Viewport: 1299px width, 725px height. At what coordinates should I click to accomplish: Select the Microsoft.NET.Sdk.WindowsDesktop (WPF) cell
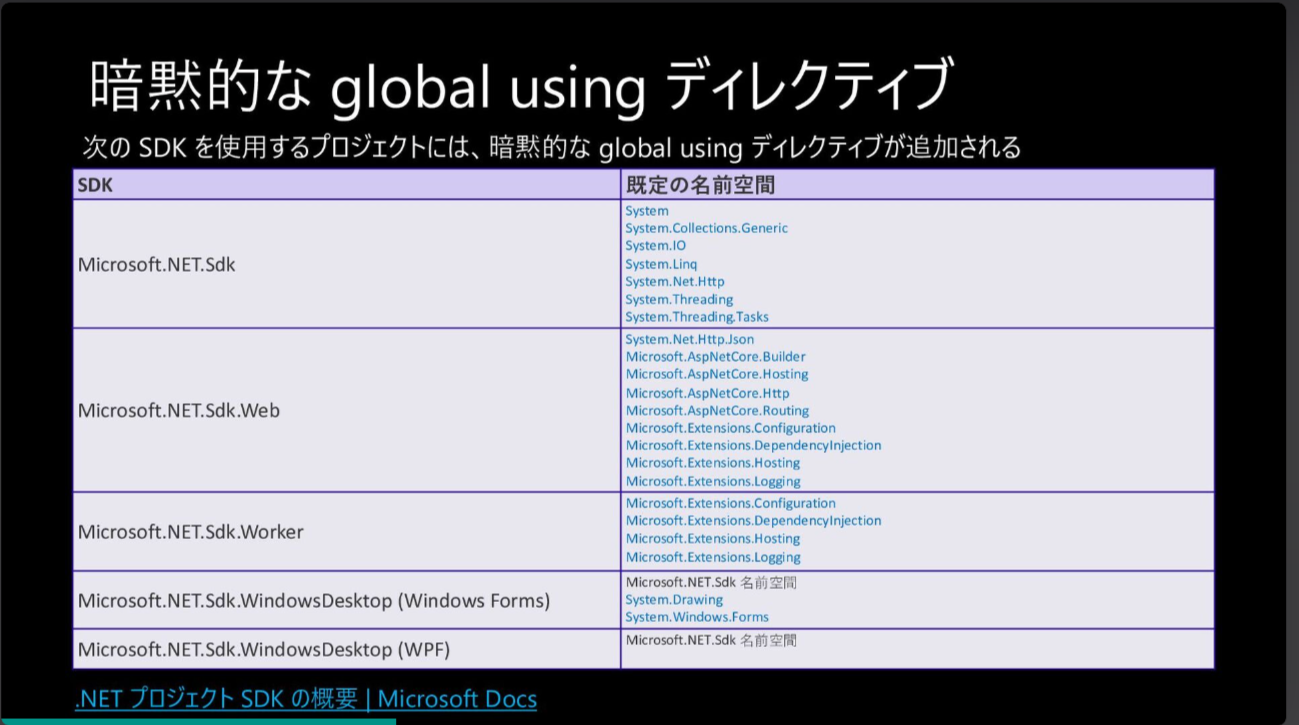click(x=346, y=649)
